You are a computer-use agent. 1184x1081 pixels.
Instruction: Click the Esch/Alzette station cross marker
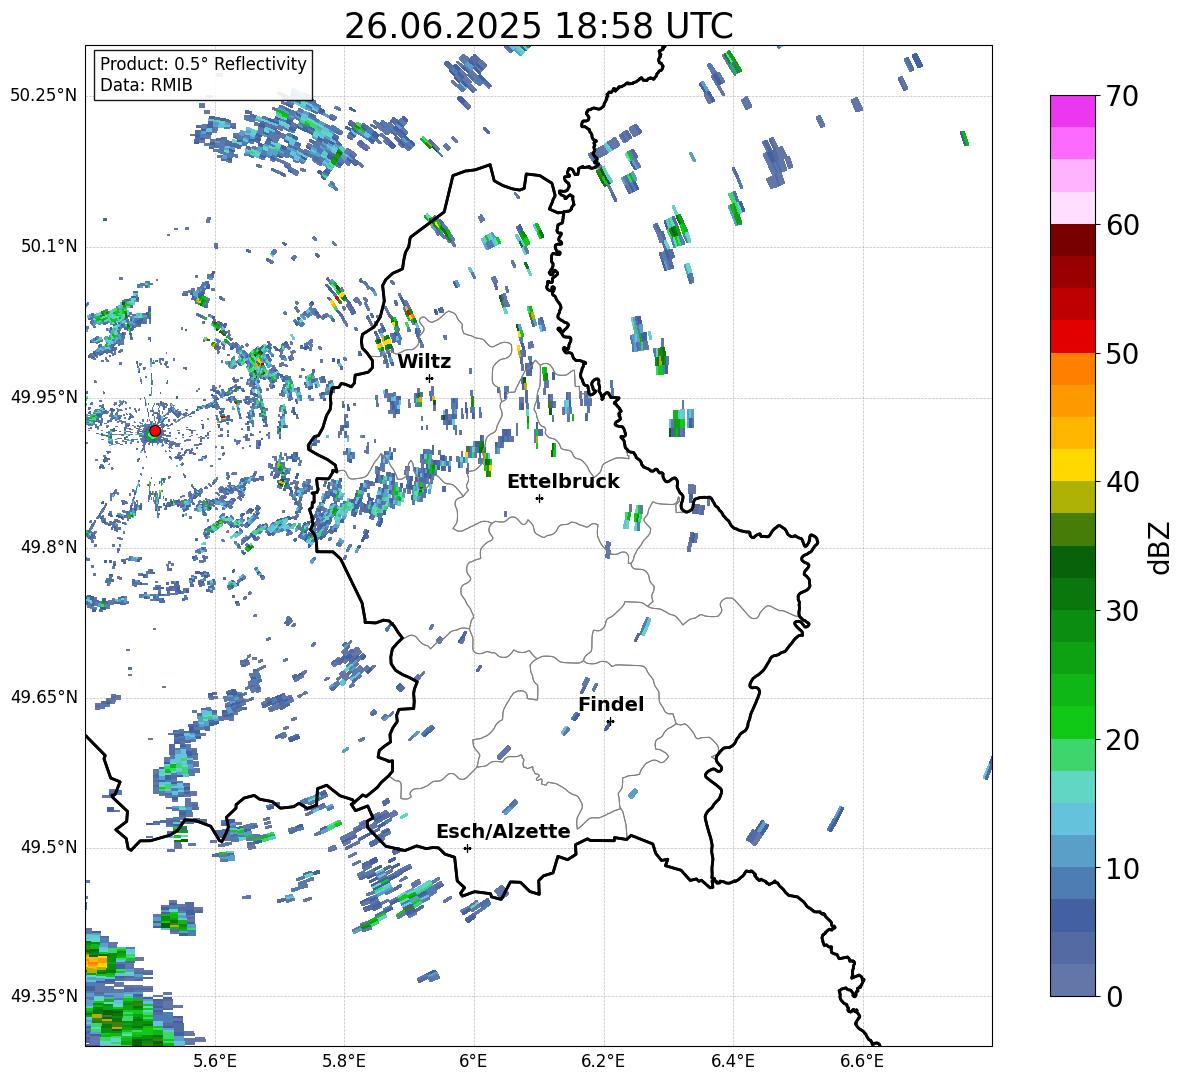tap(467, 848)
